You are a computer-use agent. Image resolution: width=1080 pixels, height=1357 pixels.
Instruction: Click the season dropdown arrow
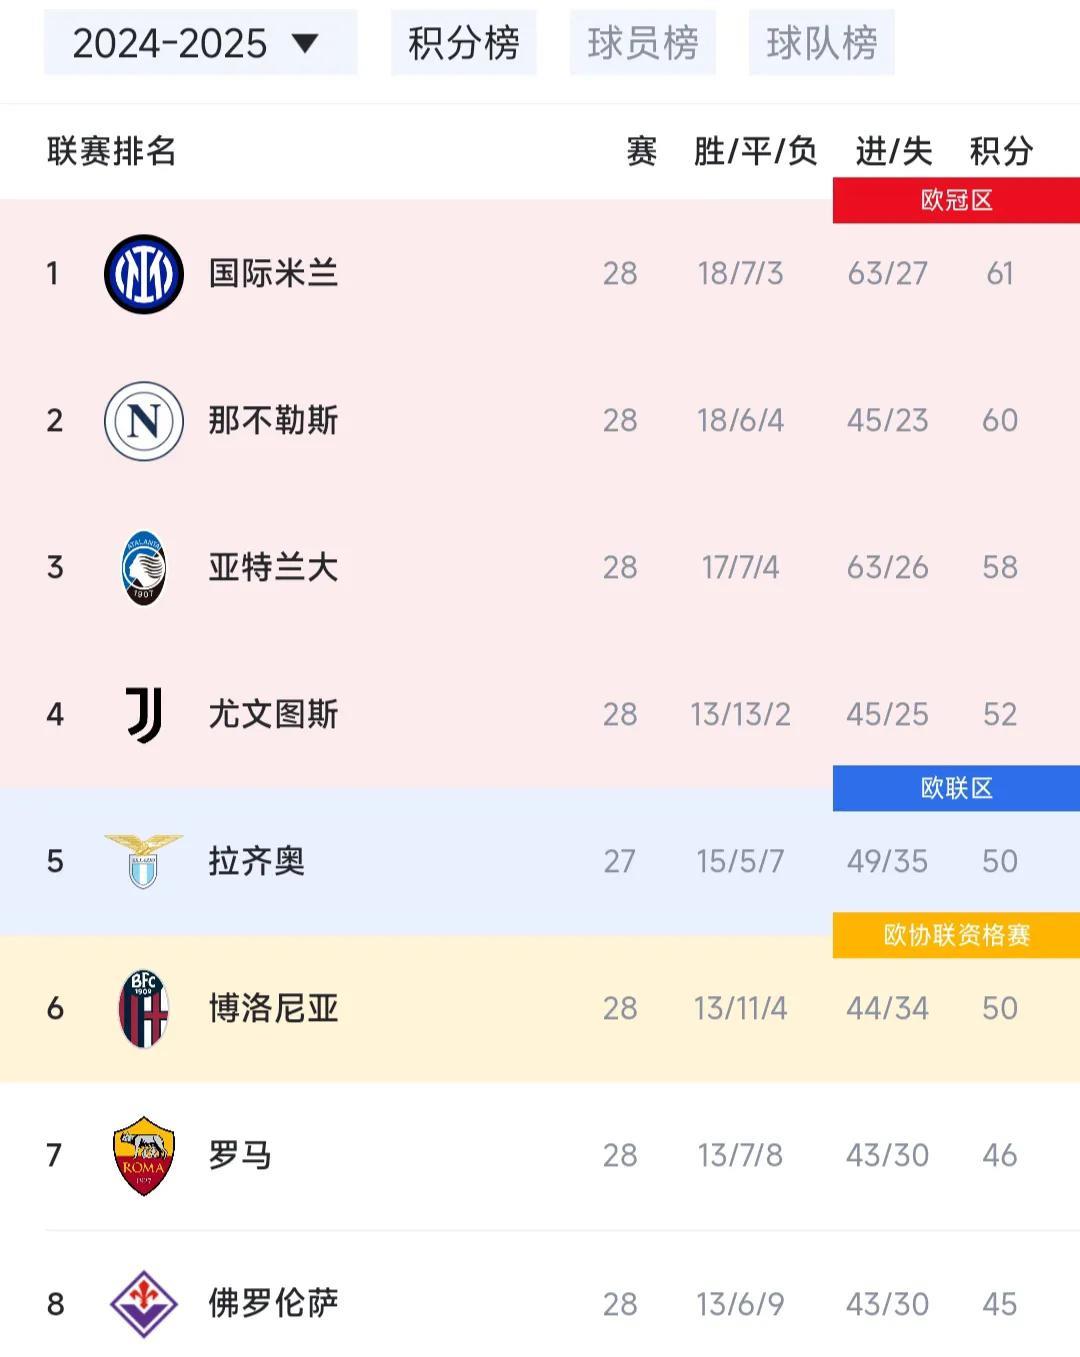304,43
